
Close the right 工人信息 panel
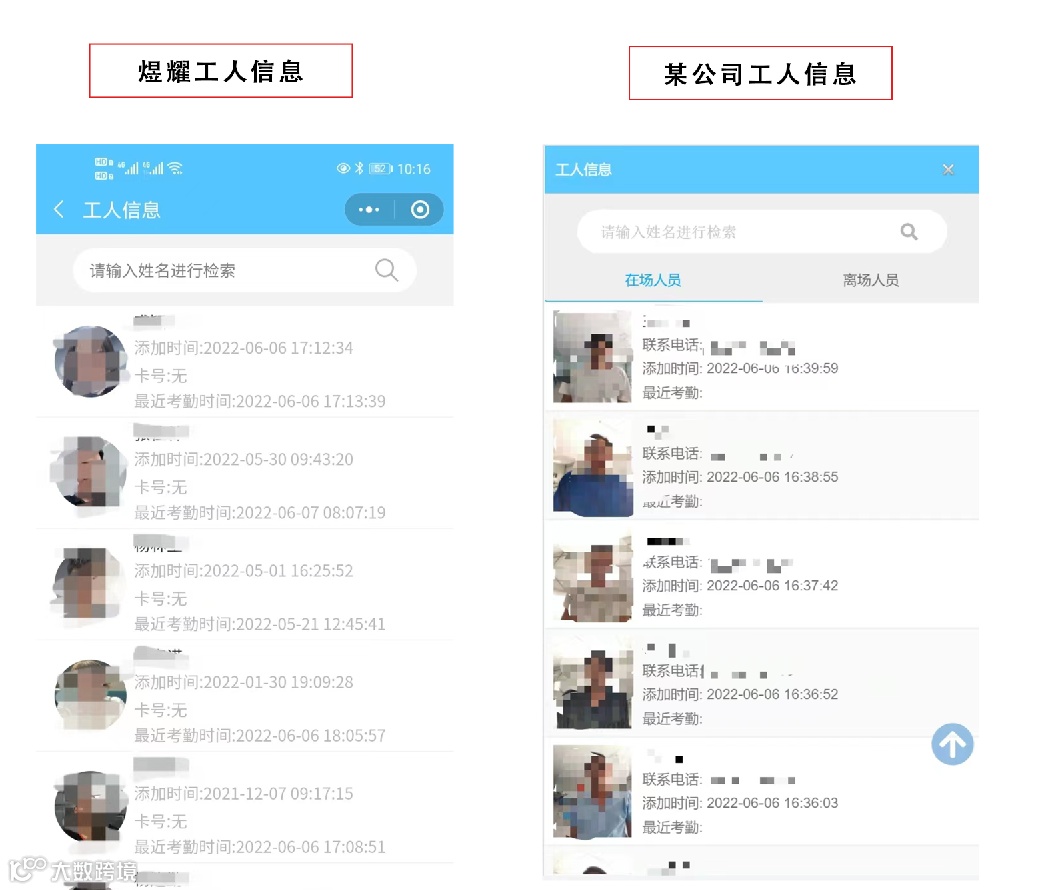(948, 169)
